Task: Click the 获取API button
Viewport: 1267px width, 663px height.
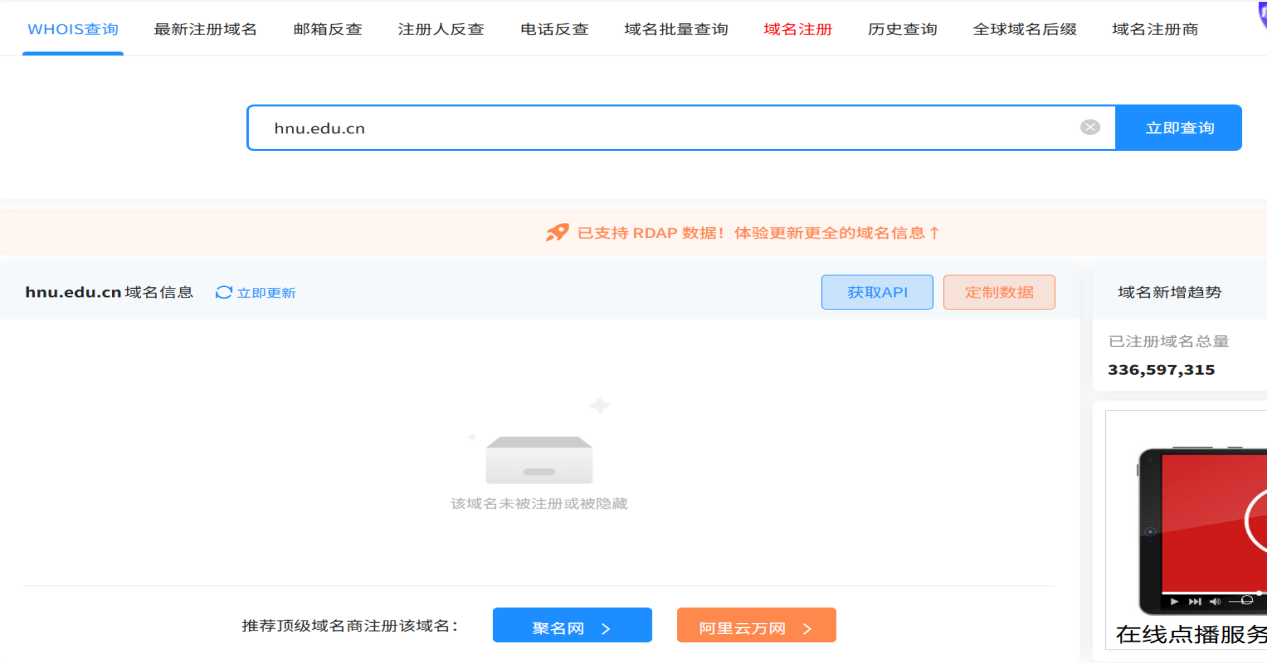Action: point(876,292)
